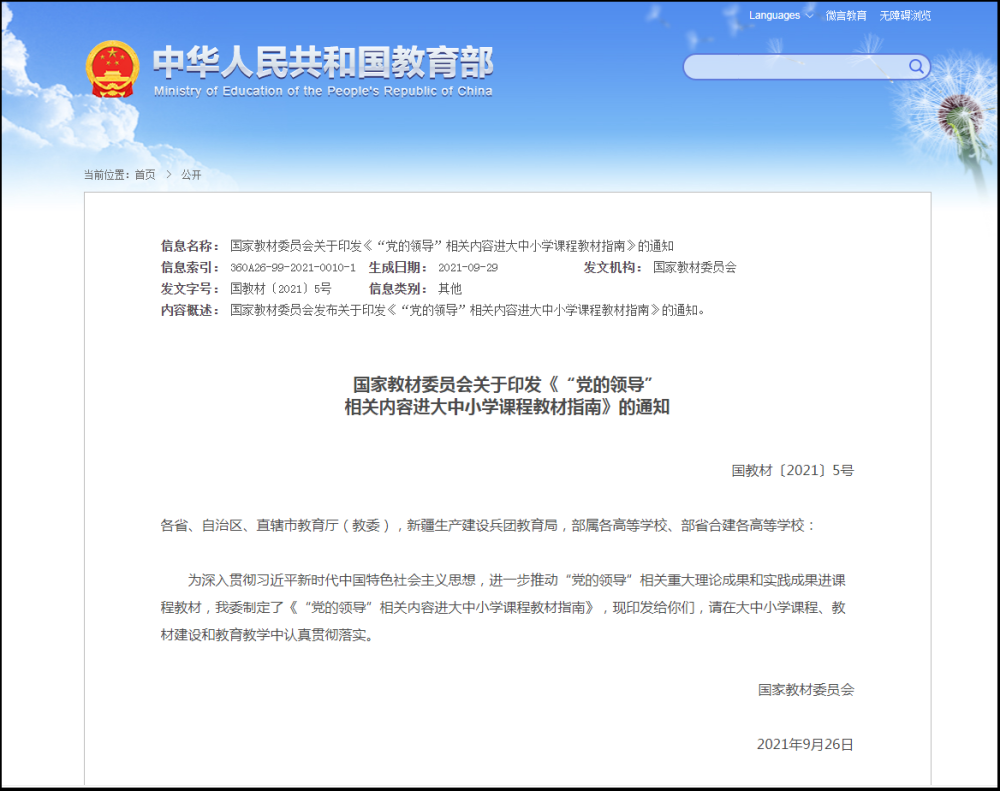Click the bold notice heading

[507, 396]
